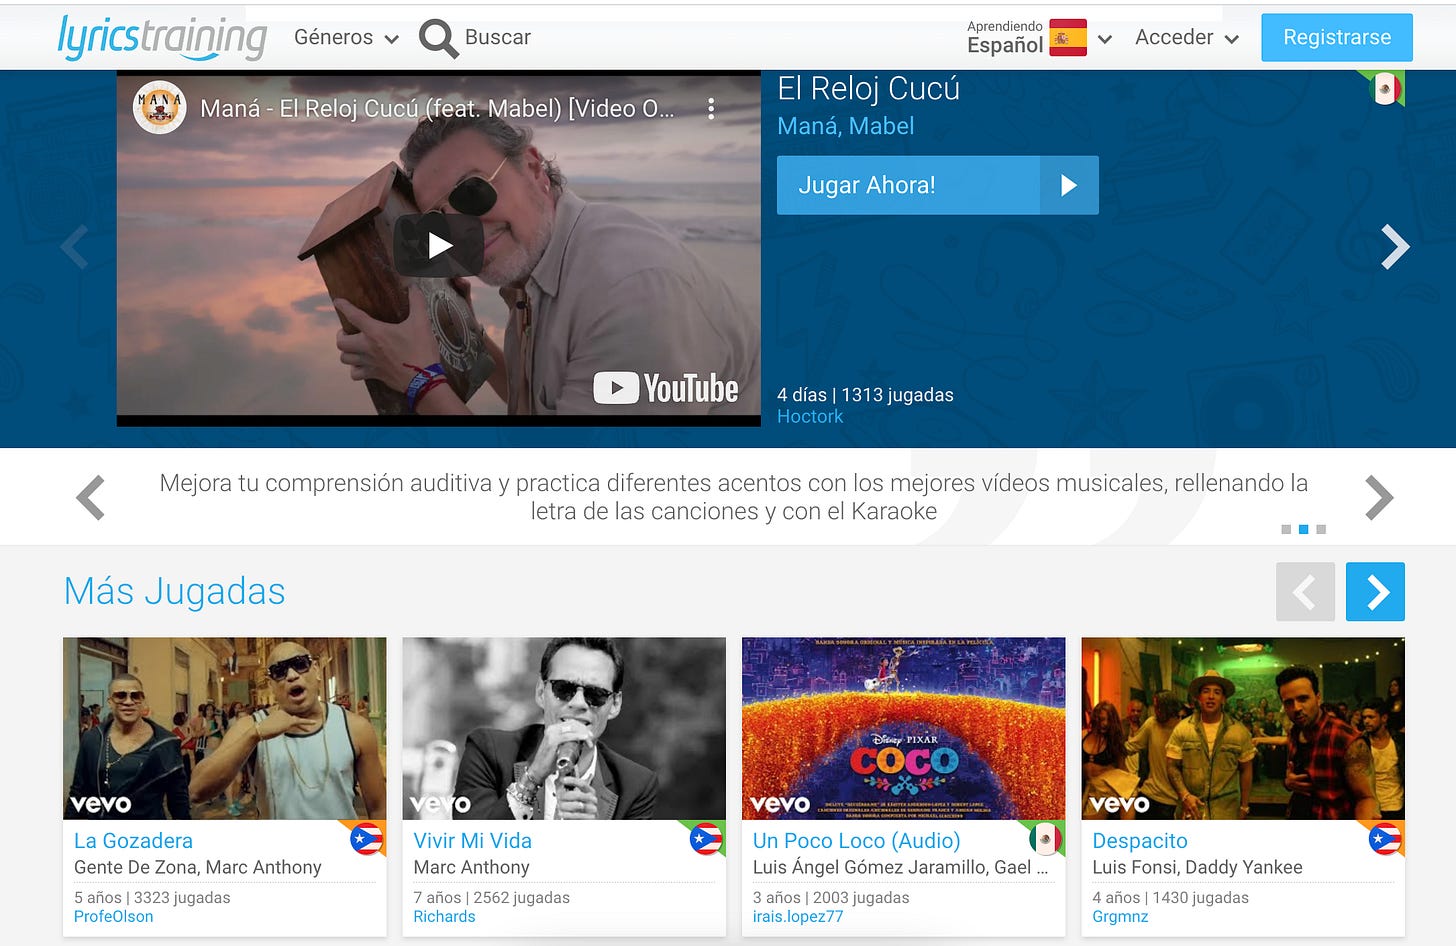Click the Spanish flag language icon
Viewport: 1456px width, 946px height.
click(1068, 38)
